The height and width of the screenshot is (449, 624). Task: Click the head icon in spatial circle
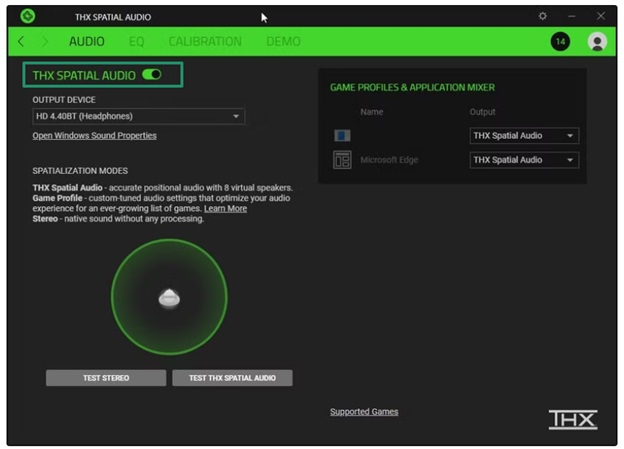pos(169,298)
